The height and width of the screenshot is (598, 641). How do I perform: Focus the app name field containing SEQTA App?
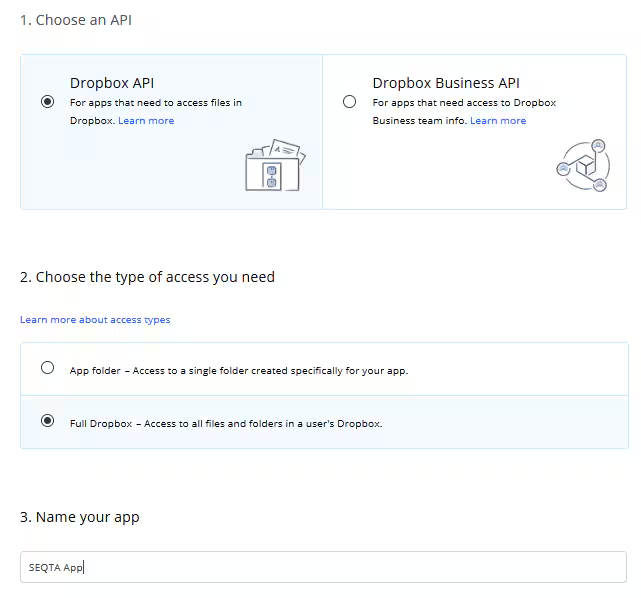coord(323,567)
